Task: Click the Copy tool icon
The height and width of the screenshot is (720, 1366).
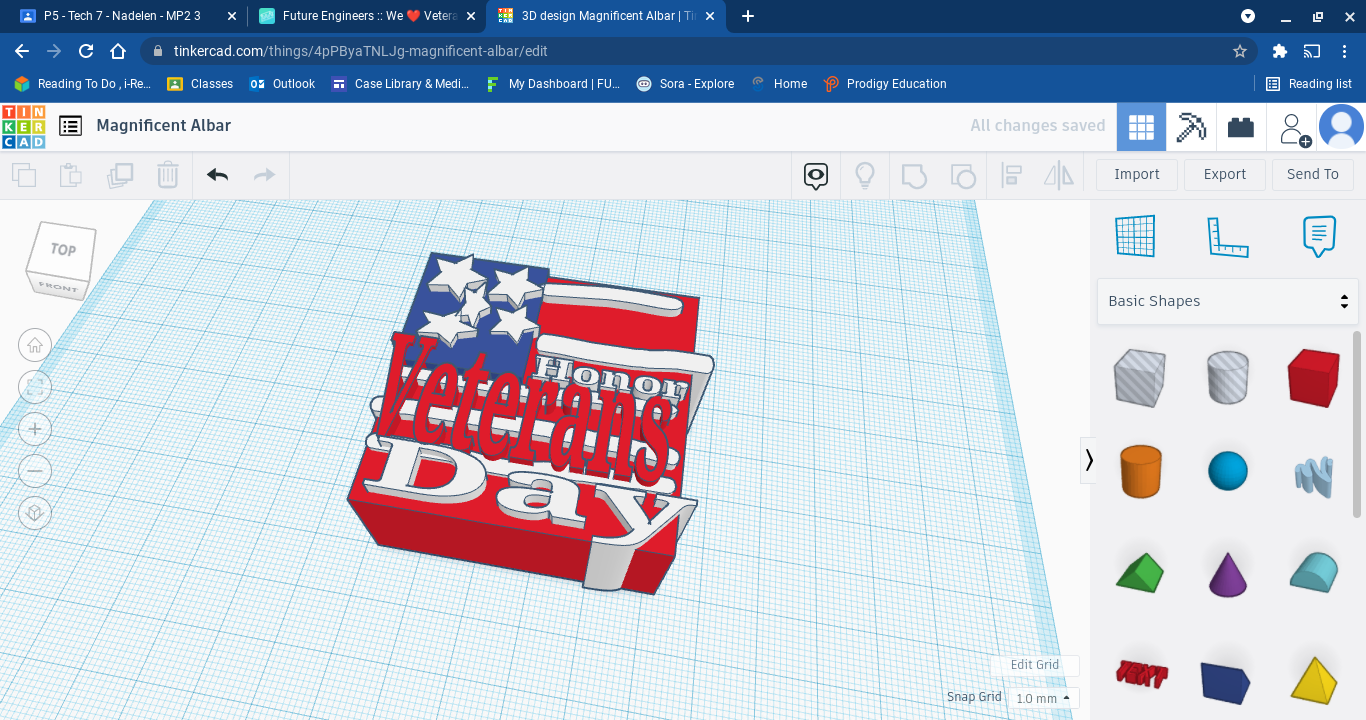Action: point(24,175)
